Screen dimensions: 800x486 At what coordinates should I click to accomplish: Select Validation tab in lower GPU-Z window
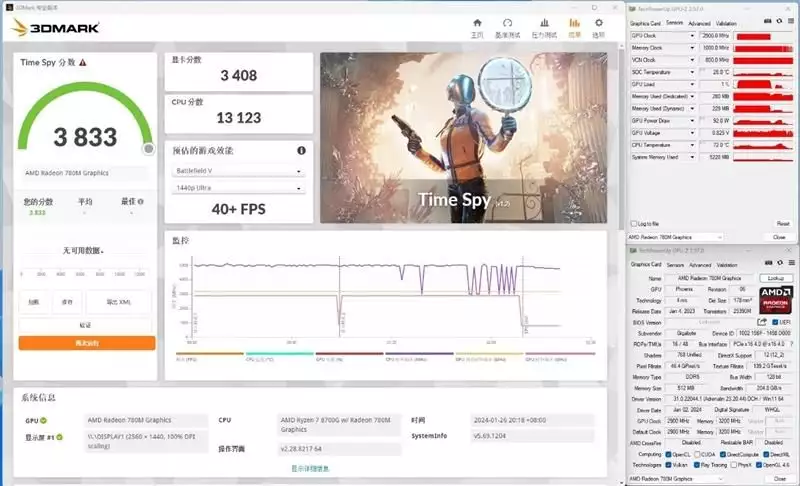727,265
